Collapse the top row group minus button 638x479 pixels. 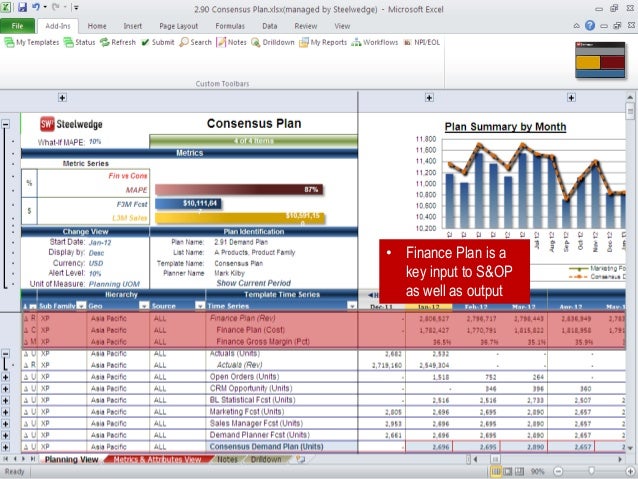coord(6,124)
